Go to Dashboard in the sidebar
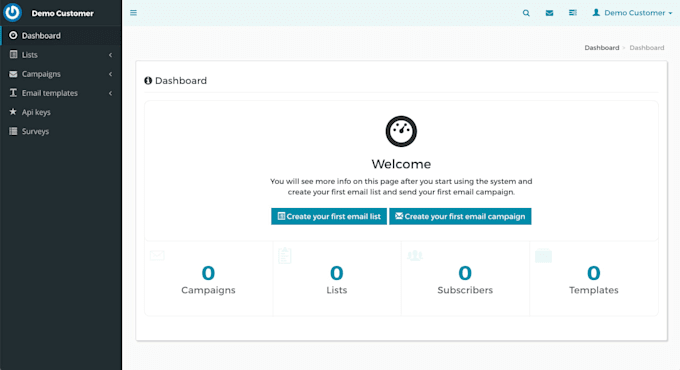The height and width of the screenshot is (370, 680). 61,36
